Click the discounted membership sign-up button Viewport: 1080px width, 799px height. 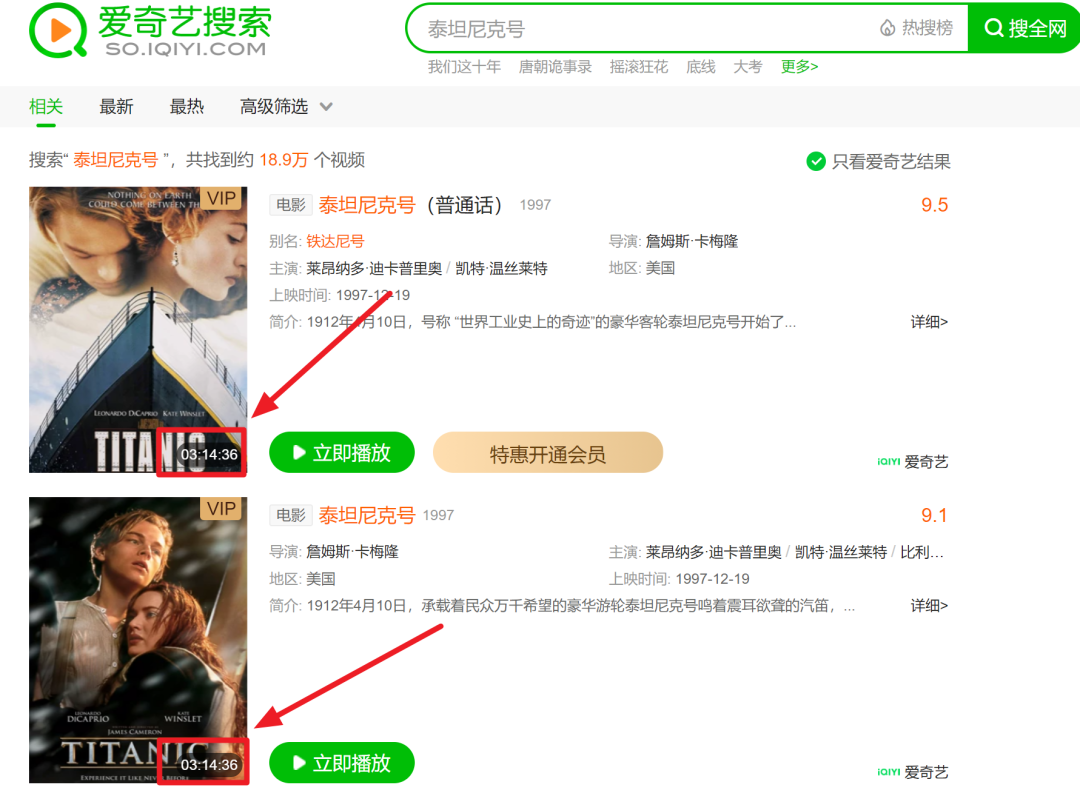point(548,453)
